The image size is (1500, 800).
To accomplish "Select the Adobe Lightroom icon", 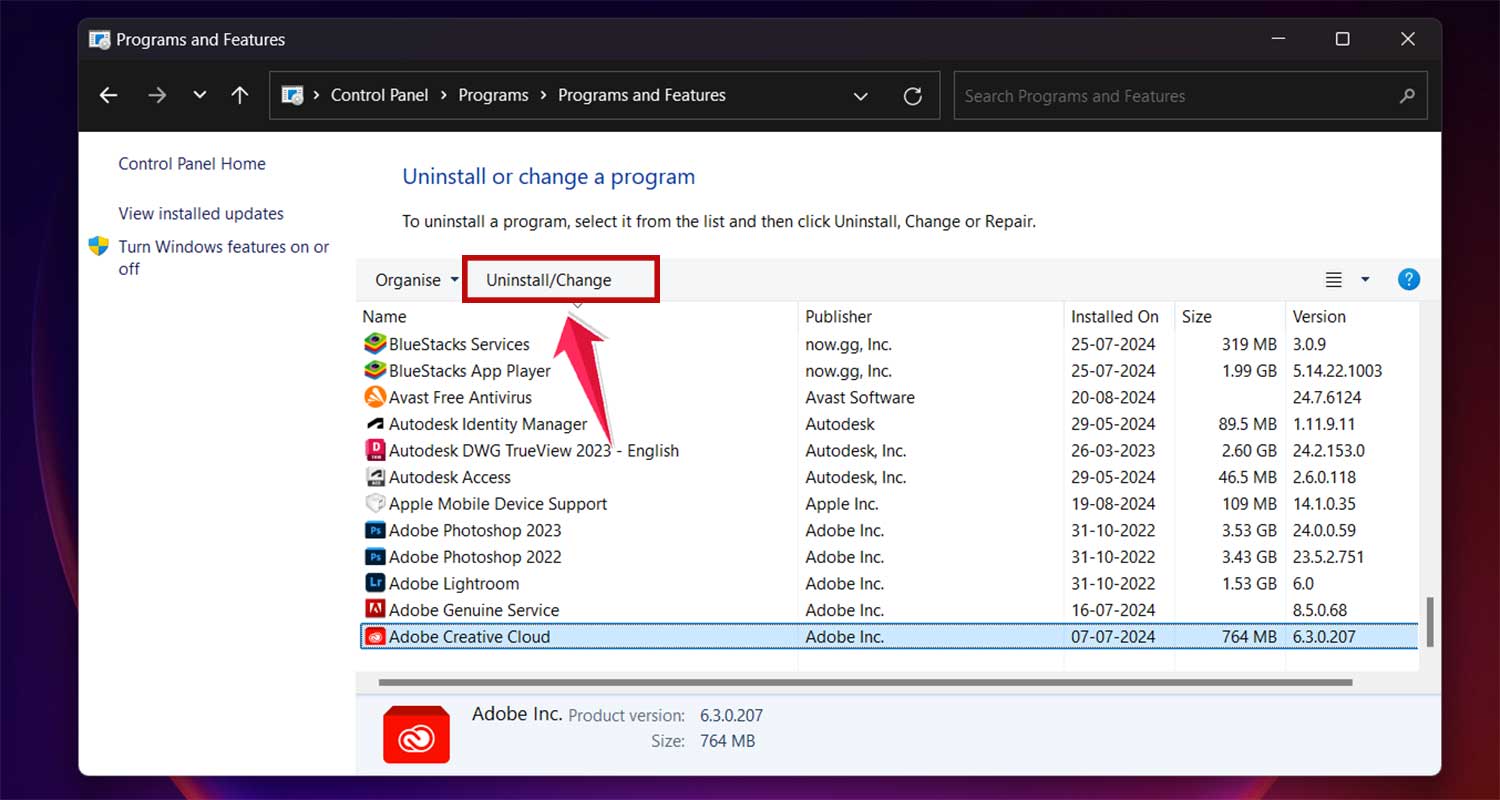I will point(375,584).
